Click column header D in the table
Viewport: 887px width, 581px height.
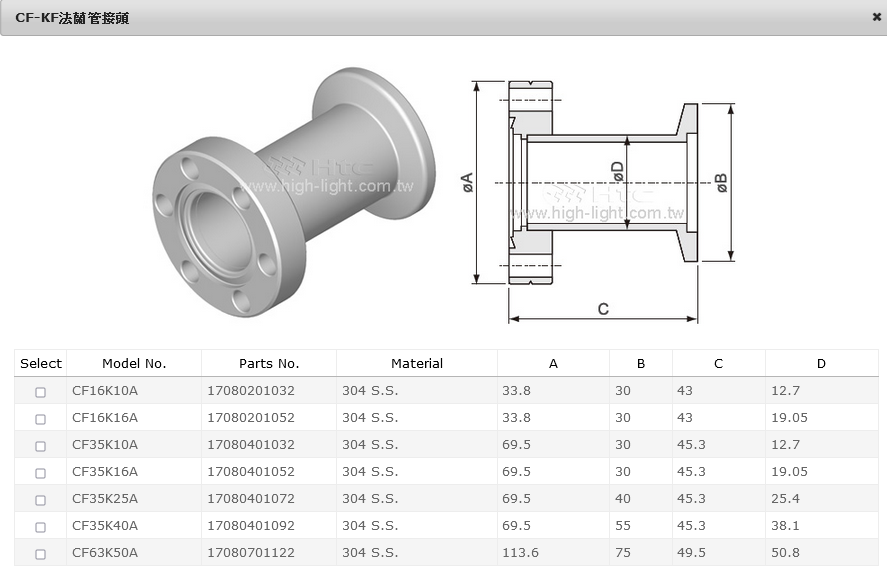tap(821, 363)
